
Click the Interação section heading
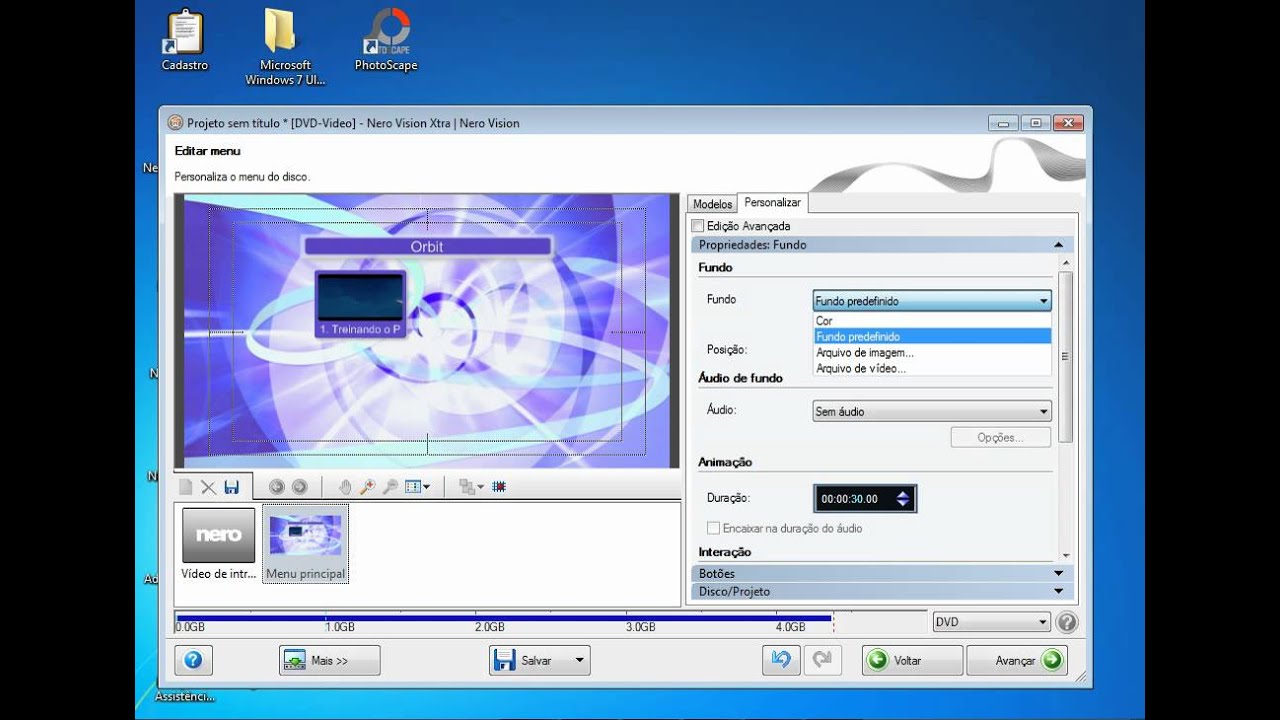click(x=724, y=552)
